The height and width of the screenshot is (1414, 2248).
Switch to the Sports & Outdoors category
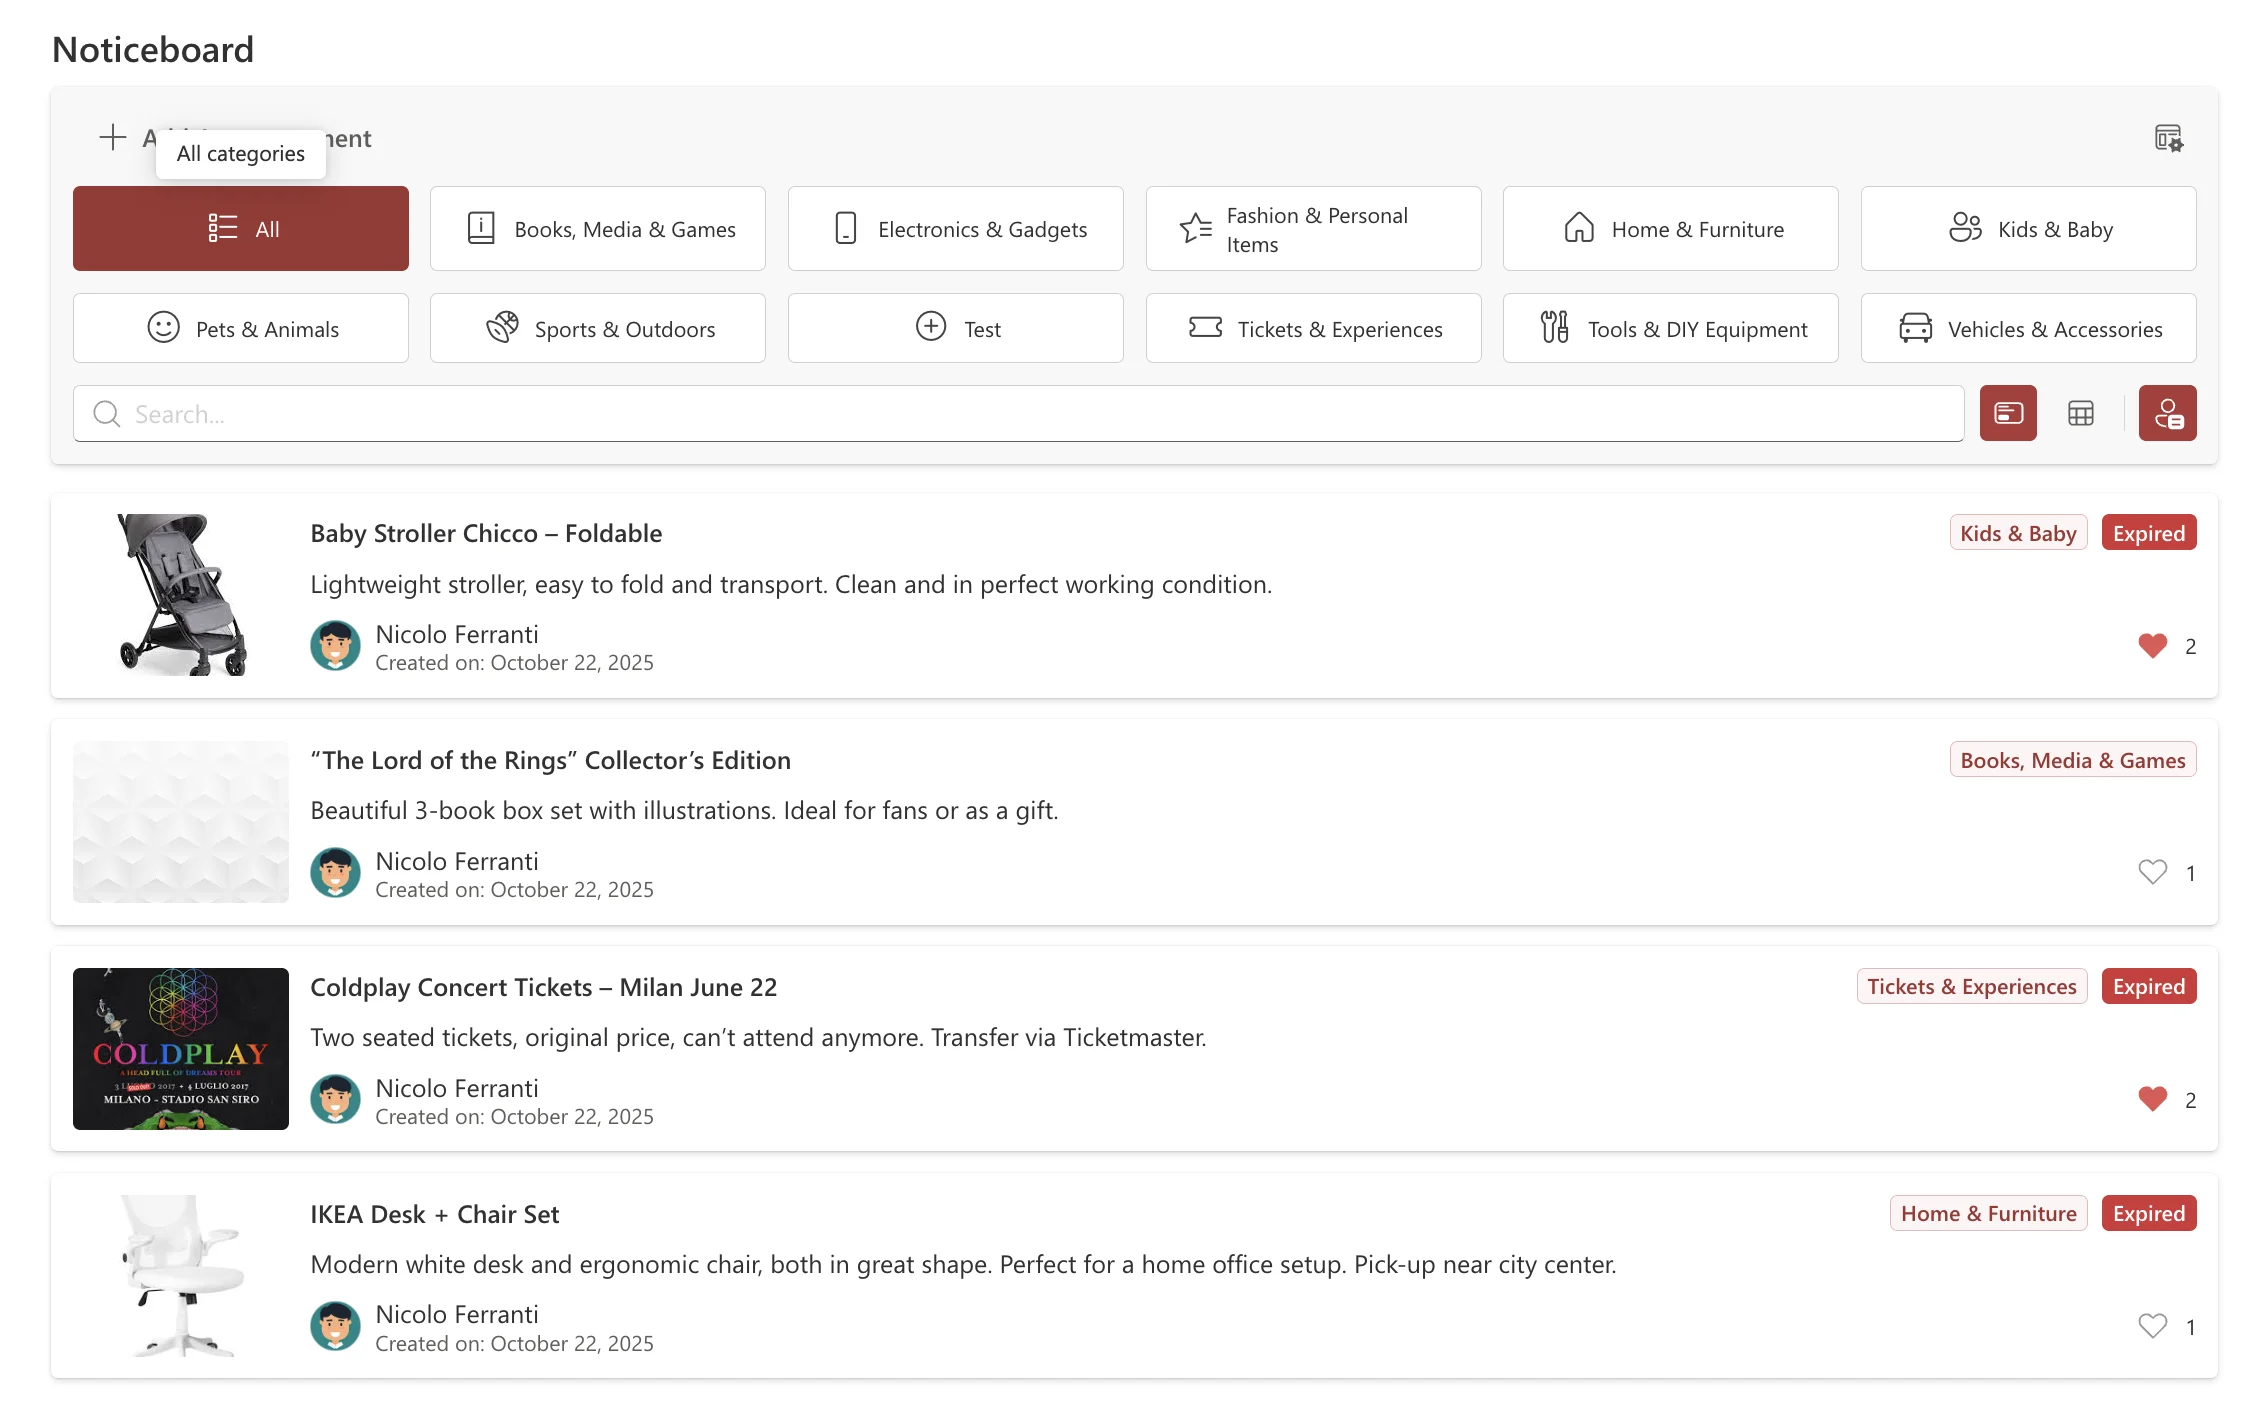[x=597, y=328]
